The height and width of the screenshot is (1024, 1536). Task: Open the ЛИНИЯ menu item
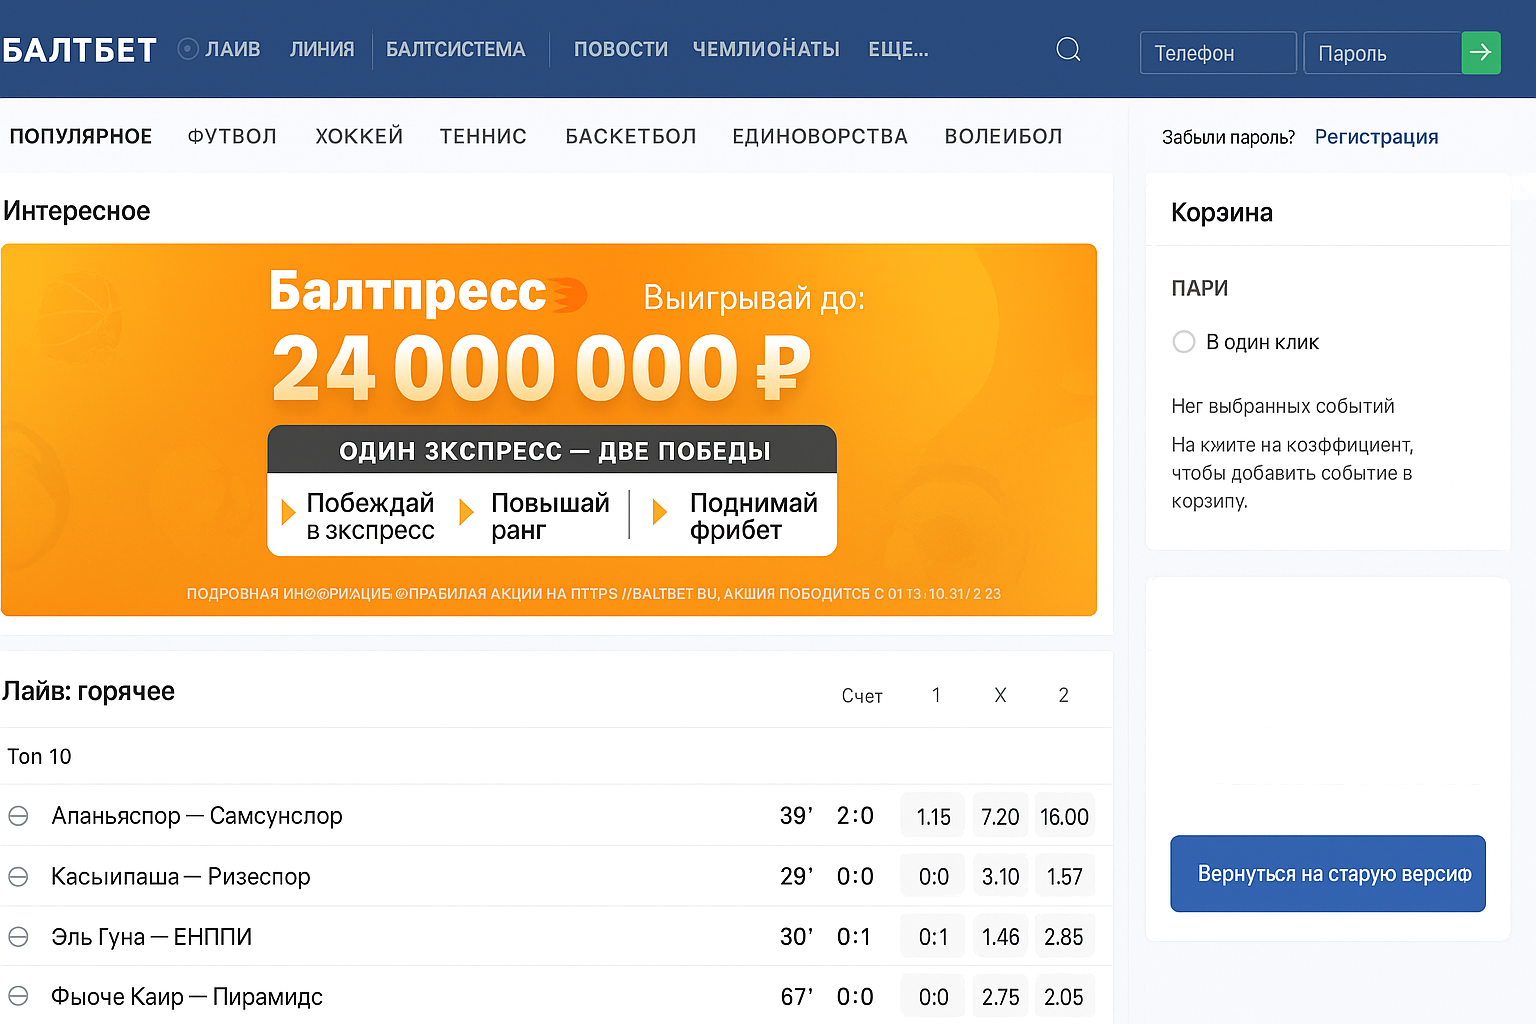(x=322, y=49)
